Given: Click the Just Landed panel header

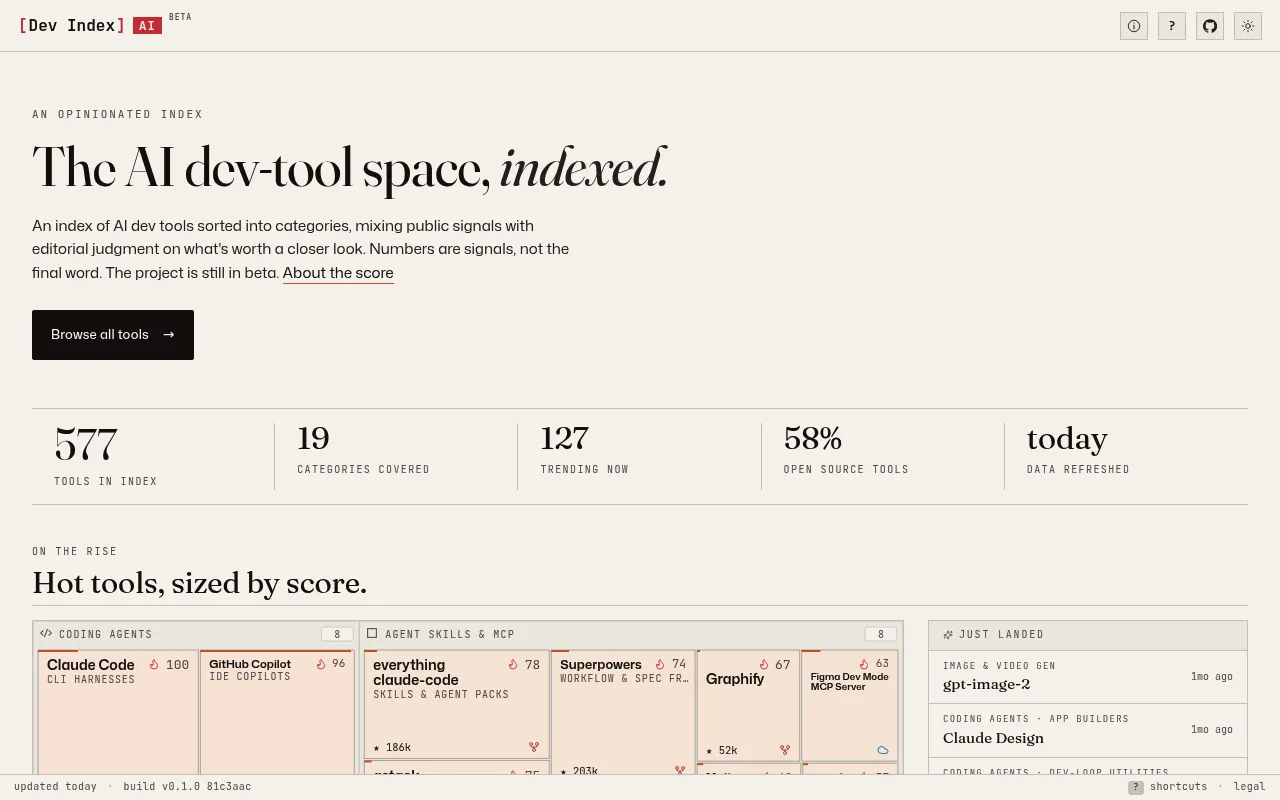Looking at the screenshot, I should tap(1088, 635).
